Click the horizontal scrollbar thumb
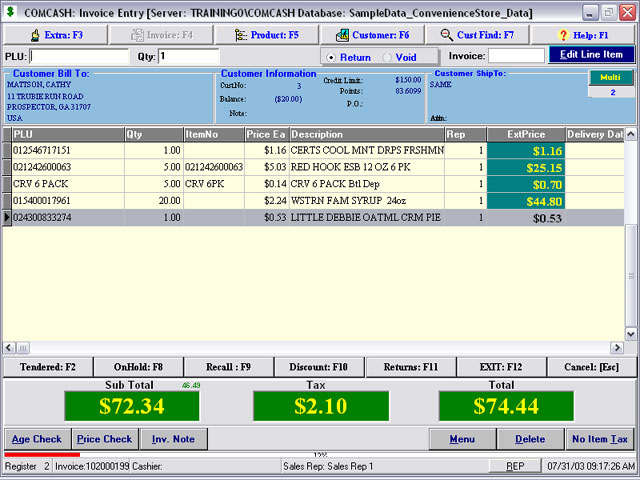The height and width of the screenshot is (480, 640). pos(22,348)
